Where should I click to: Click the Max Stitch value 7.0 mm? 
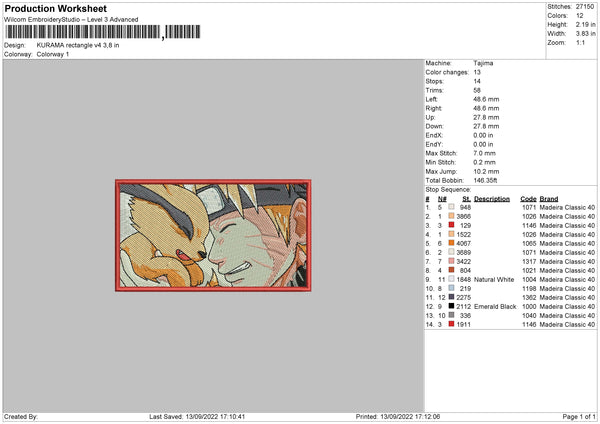coord(484,153)
